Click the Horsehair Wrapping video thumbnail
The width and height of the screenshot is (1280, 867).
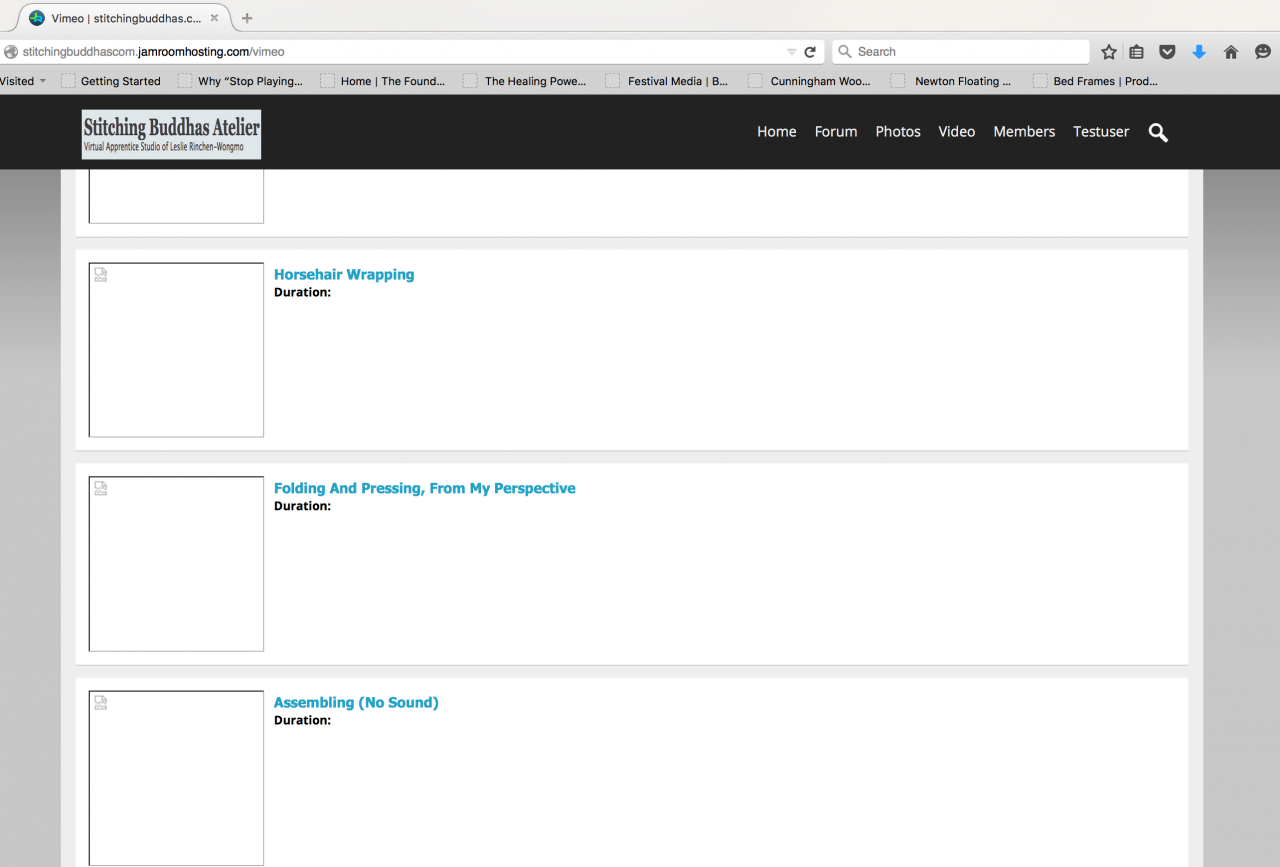(x=176, y=350)
